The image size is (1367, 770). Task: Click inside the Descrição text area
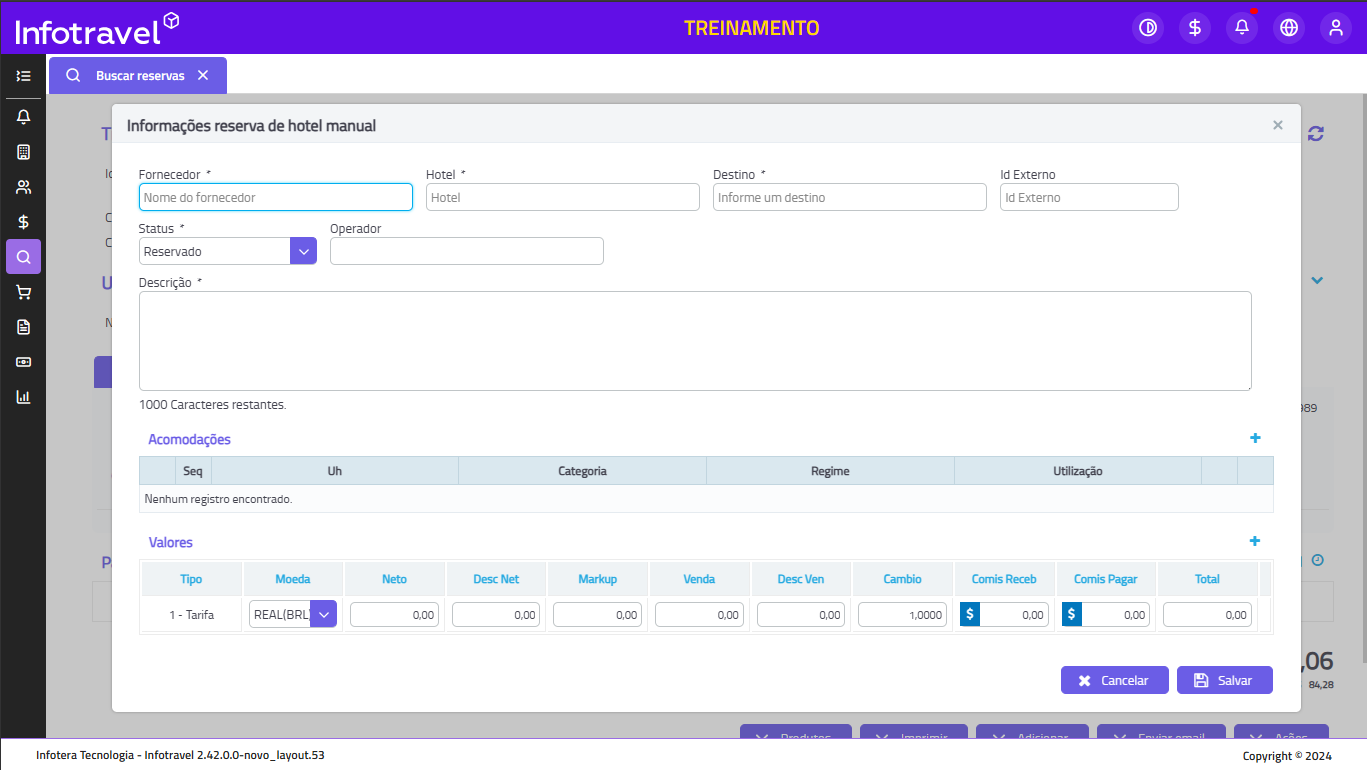click(x=694, y=340)
